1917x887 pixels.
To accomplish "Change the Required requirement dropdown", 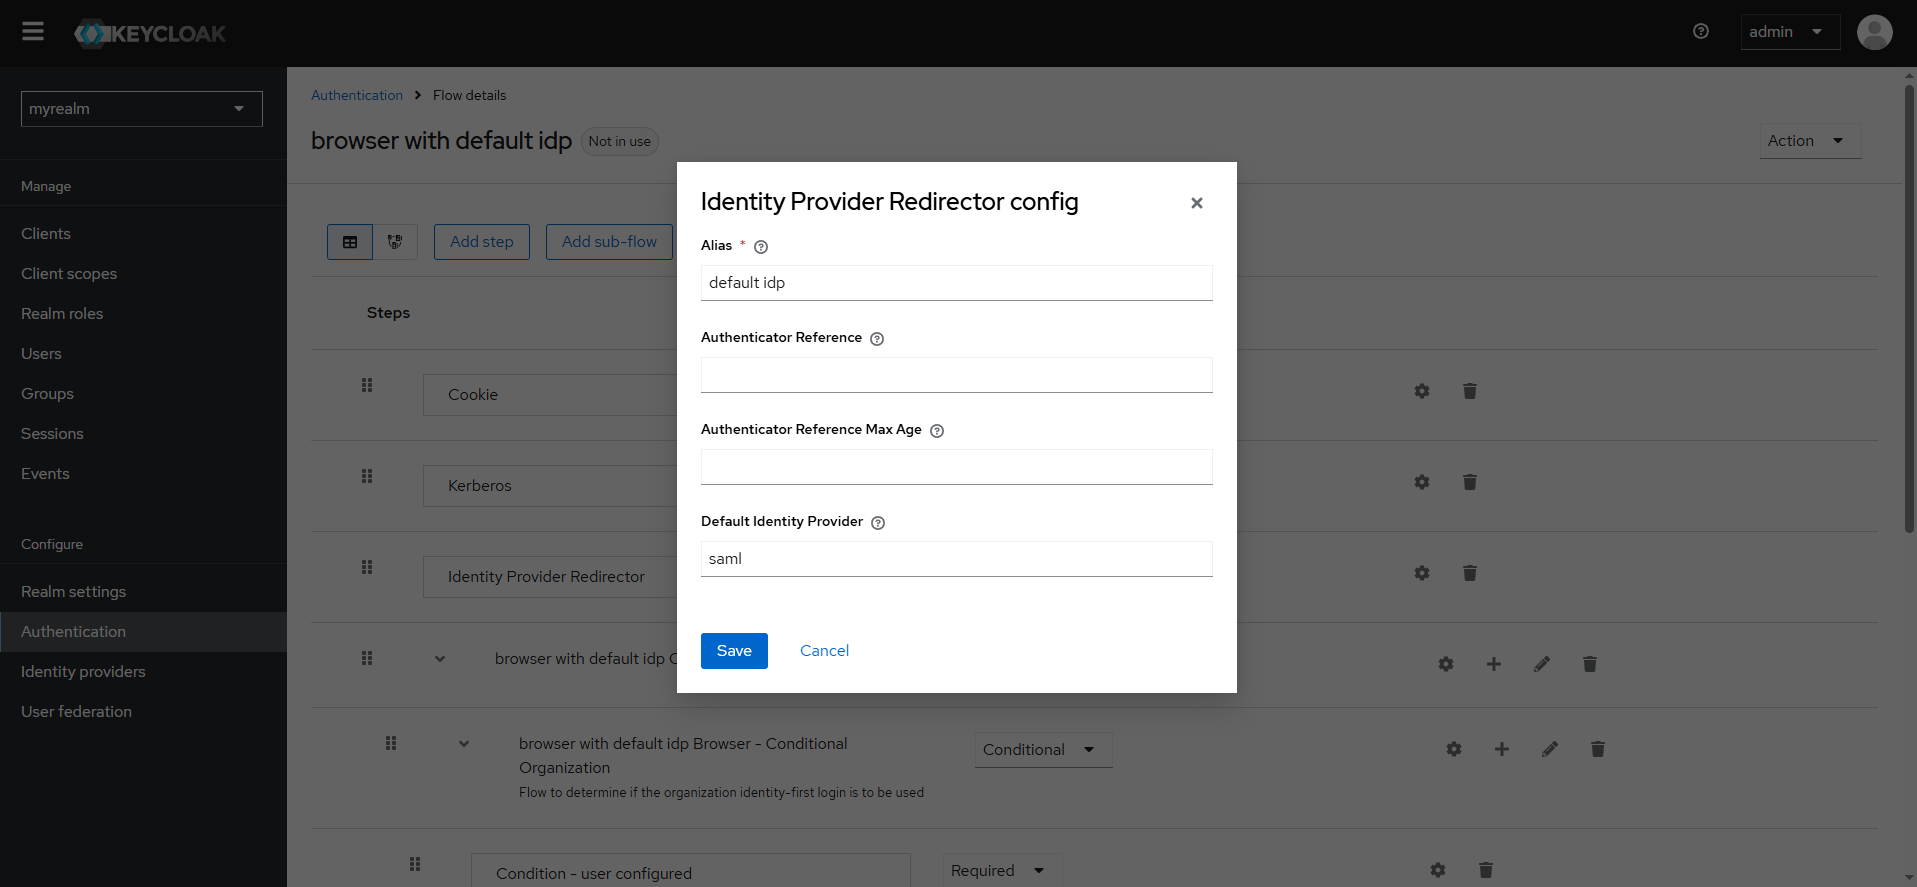I will [x=1001, y=871].
